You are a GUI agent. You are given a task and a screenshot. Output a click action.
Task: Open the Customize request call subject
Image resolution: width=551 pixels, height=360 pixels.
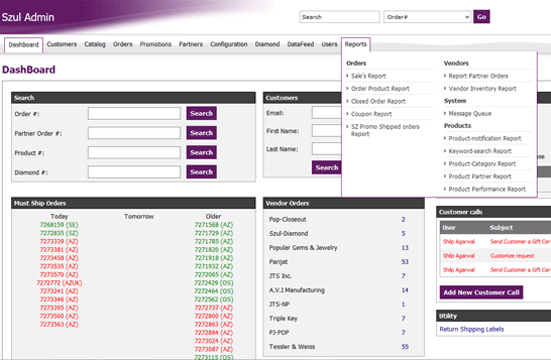(x=512, y=256)
